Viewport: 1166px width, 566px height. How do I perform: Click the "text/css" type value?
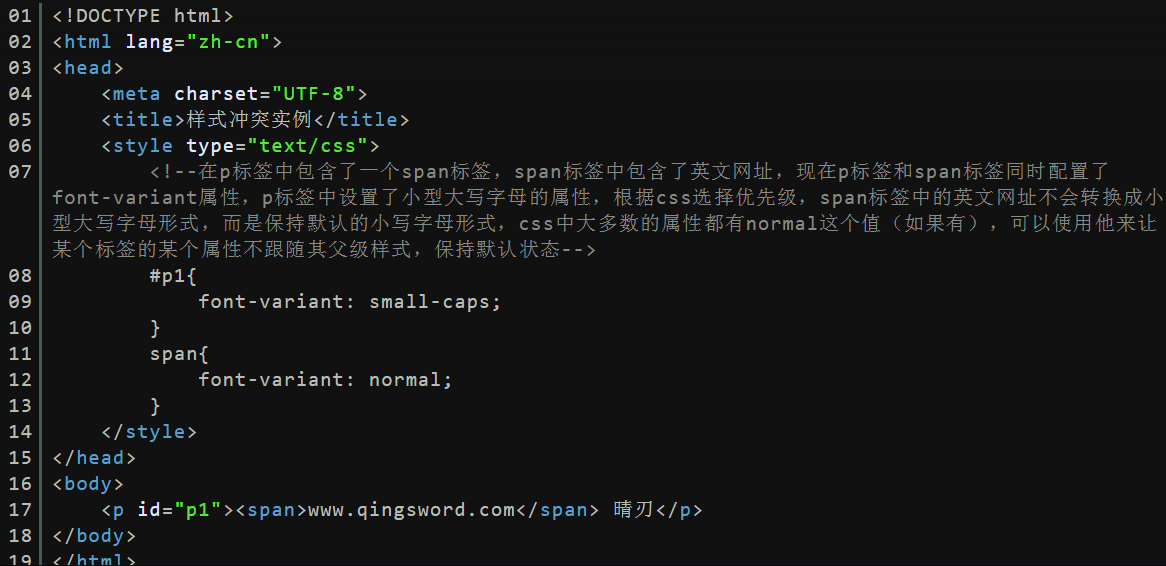(x=307, y=146)
